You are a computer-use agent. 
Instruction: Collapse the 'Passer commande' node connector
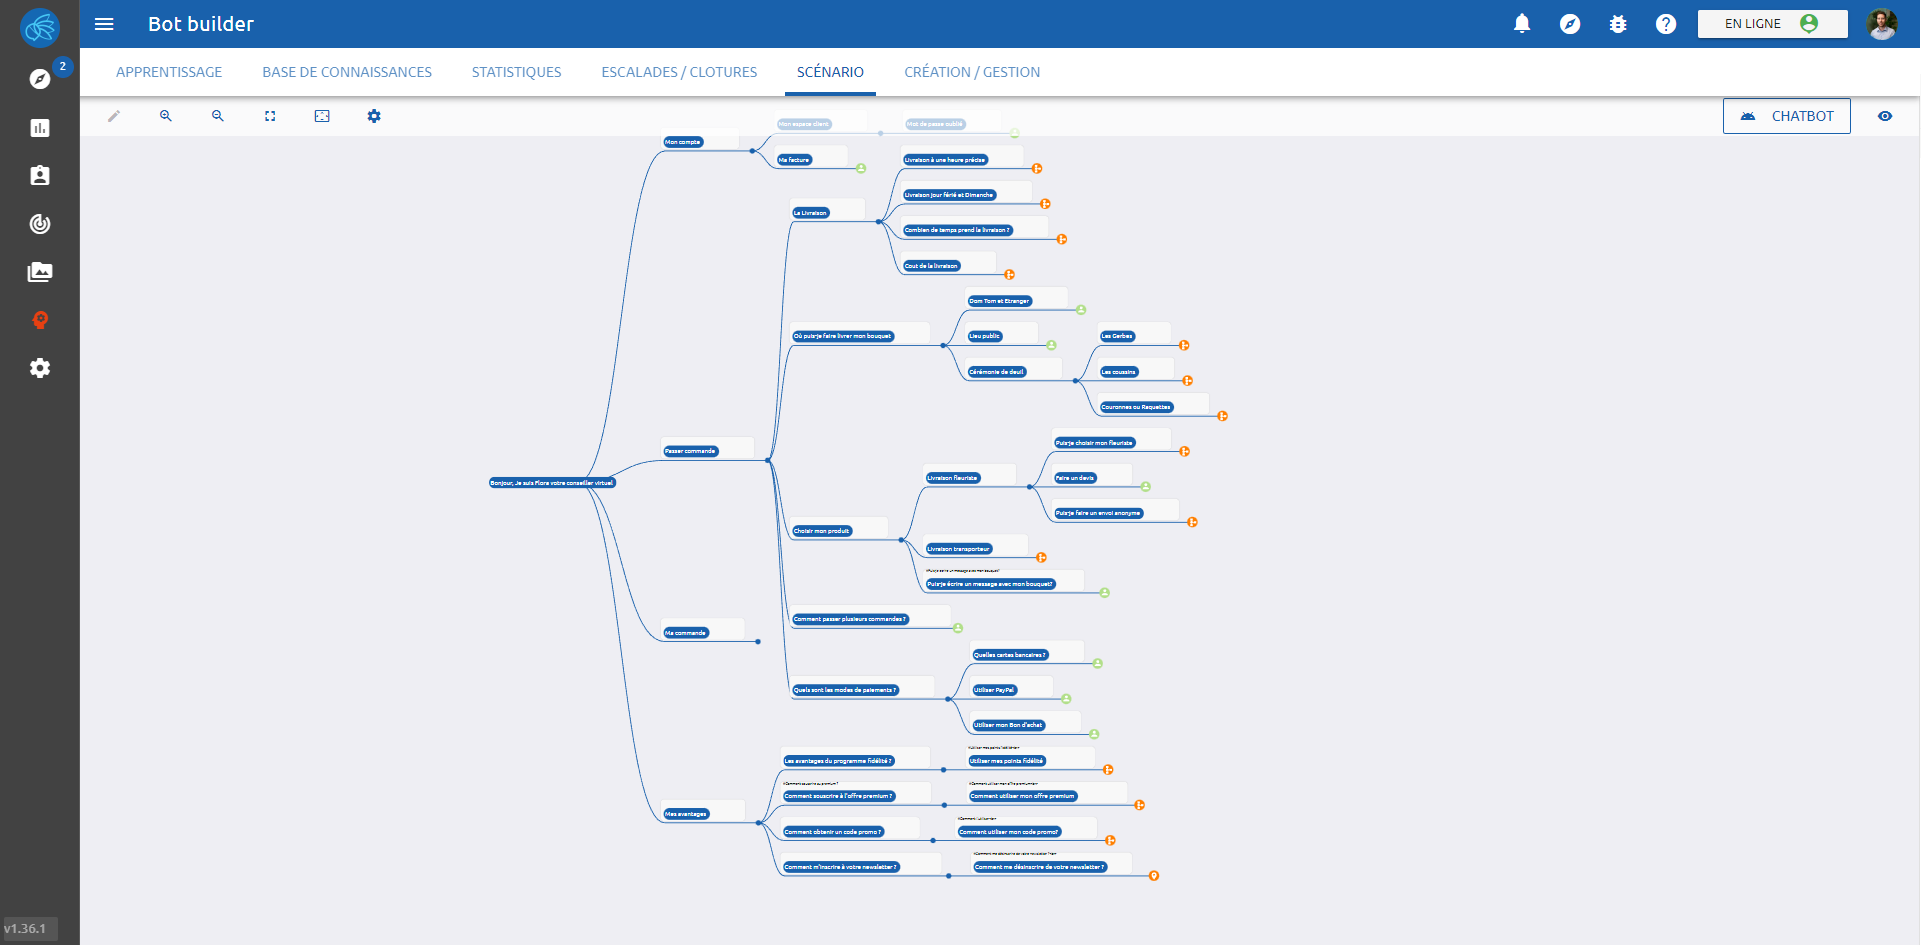(x=768, y=460)
